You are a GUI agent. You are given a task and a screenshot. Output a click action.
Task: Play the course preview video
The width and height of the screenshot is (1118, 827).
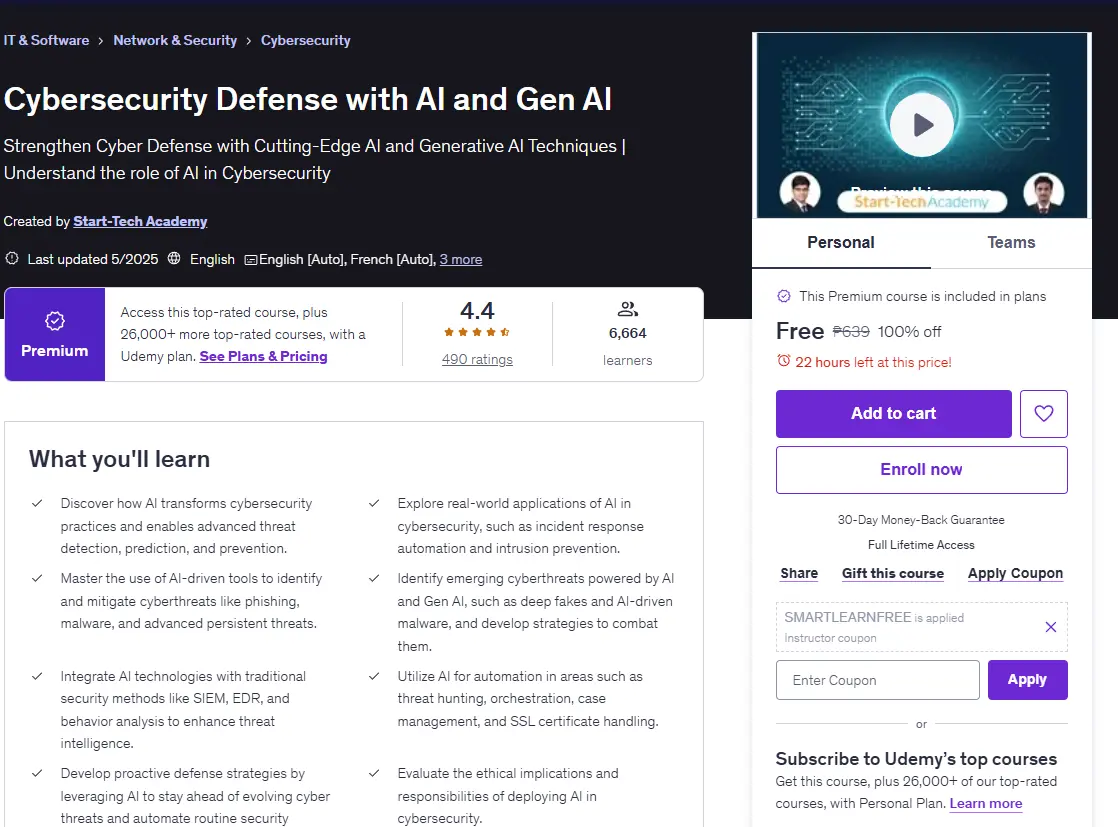[922, 125]
